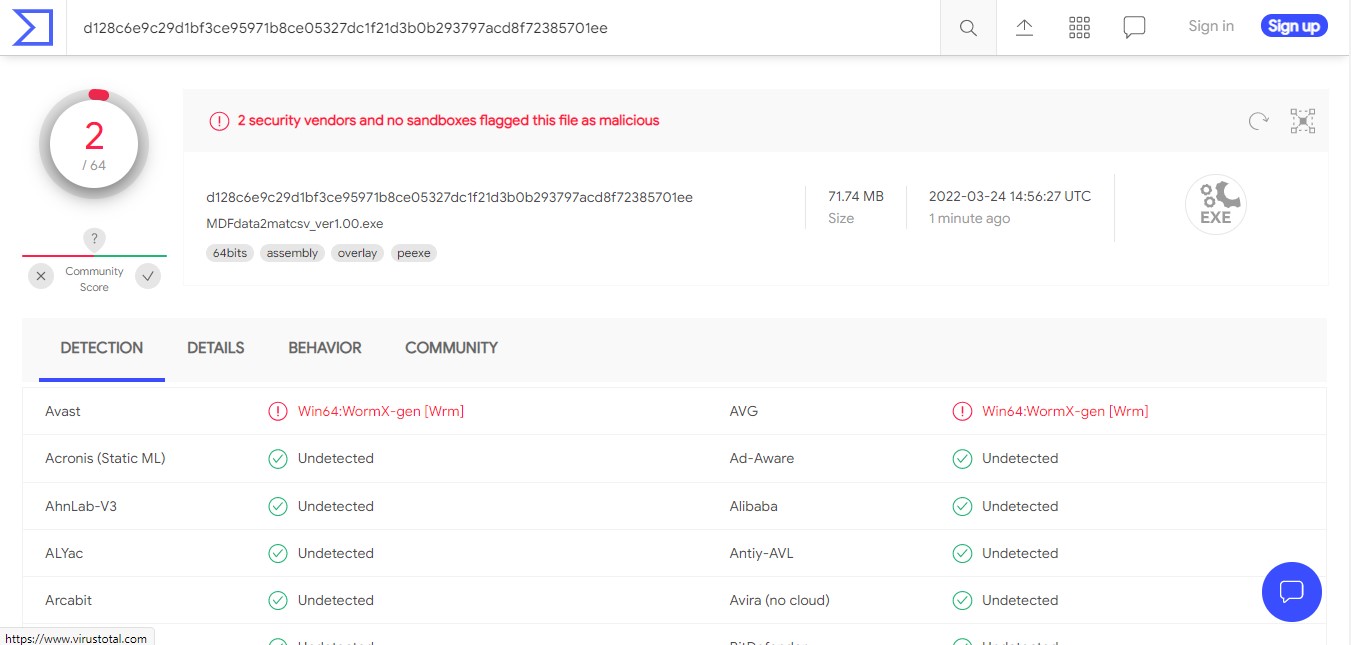This screenshot has width=1351, height=645.
Task: Click Avira (no cloud) undetected check icon
Action: click(x=962, y=600)
